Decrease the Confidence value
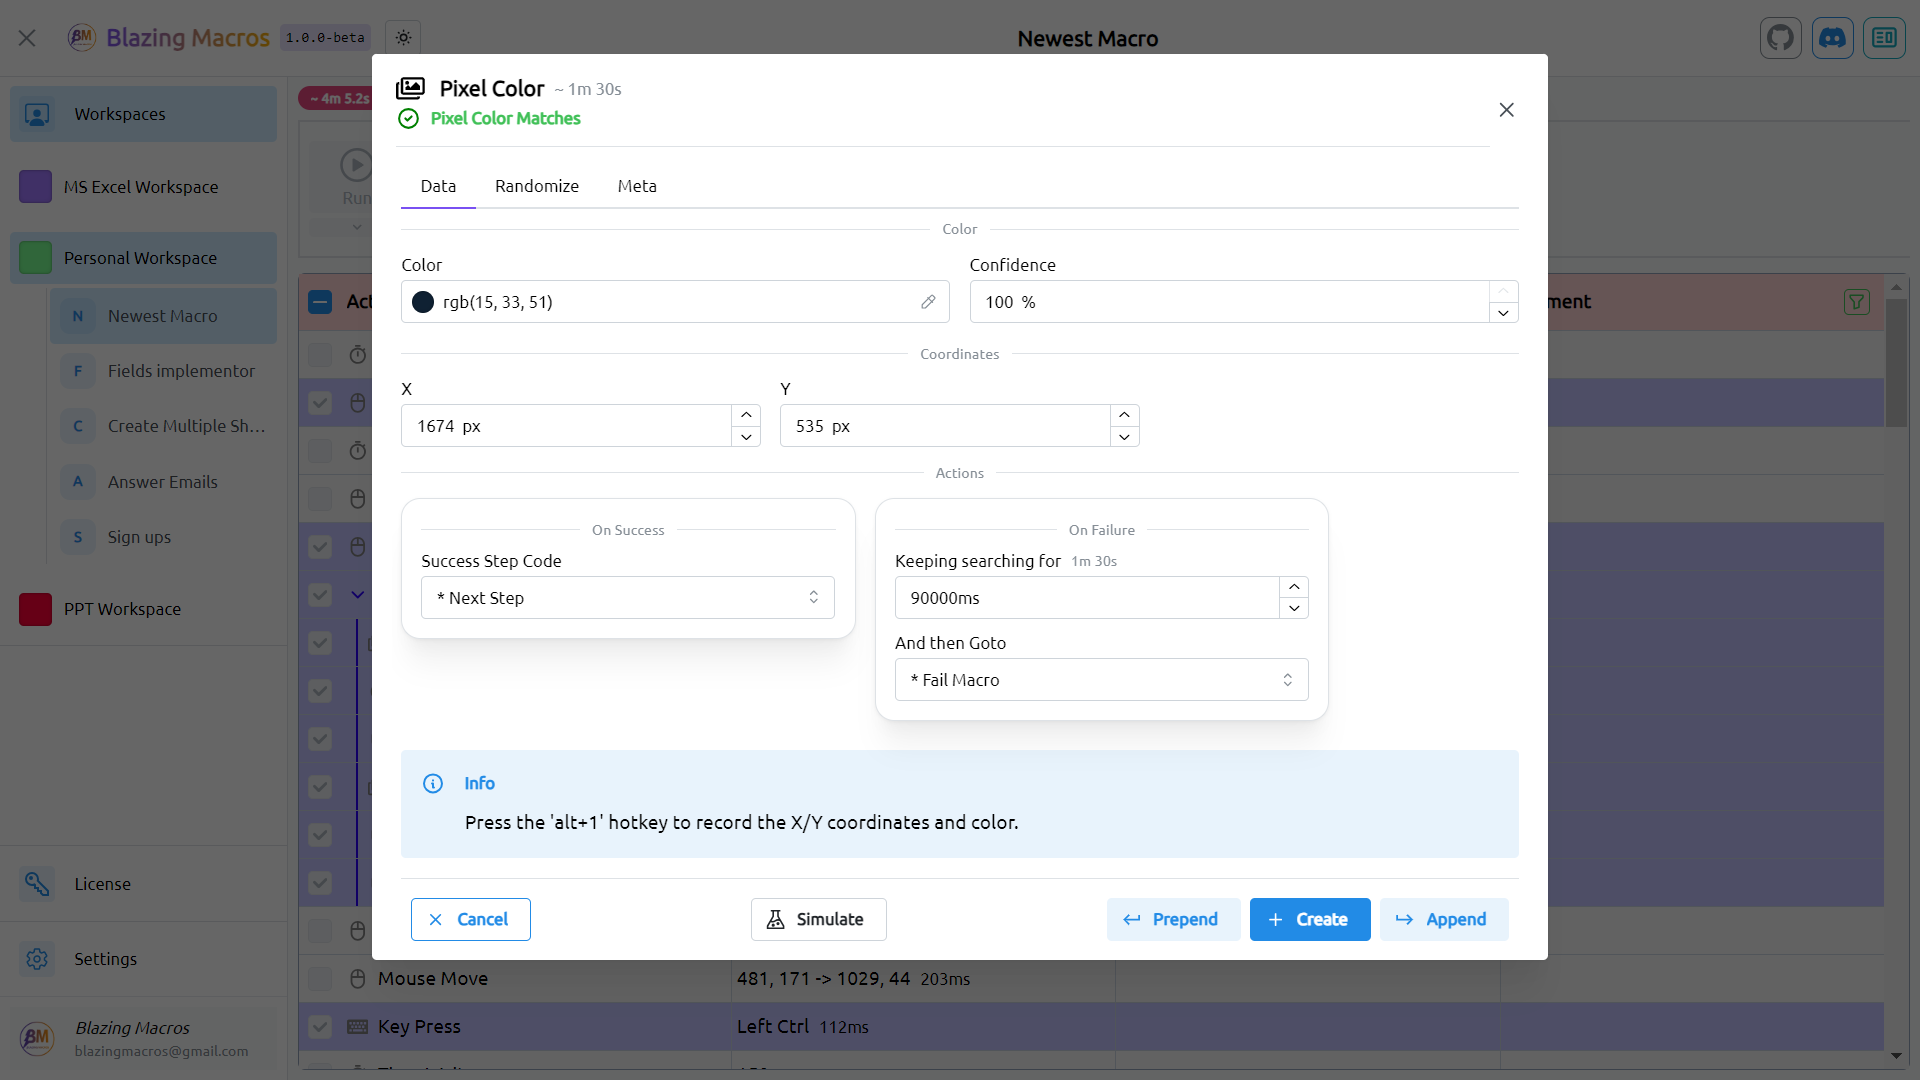 tap(1503, 313)
